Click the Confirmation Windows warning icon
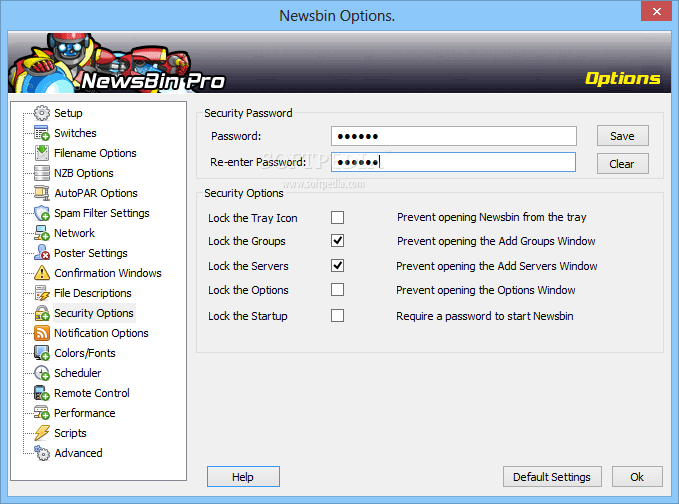The width and height of the screenshot is (679, 504). [x=42, y=273]
